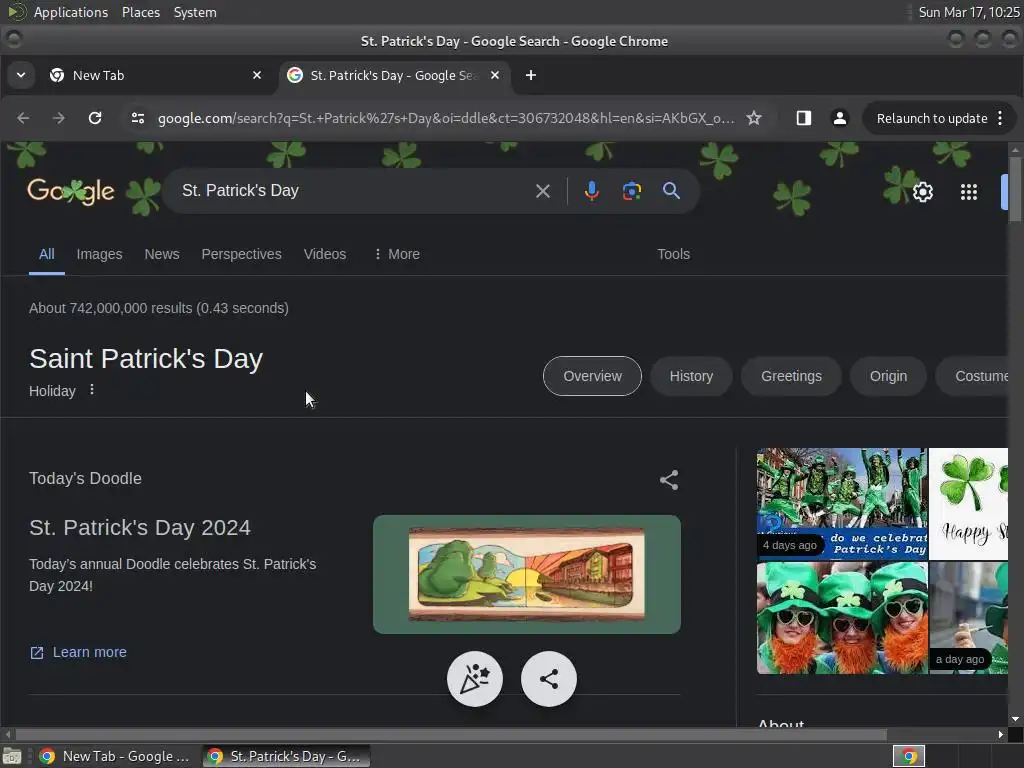Screen dimensions: 1024x768
Task: Open the Chrome profile icon
Action: click(x=840, y=118)
